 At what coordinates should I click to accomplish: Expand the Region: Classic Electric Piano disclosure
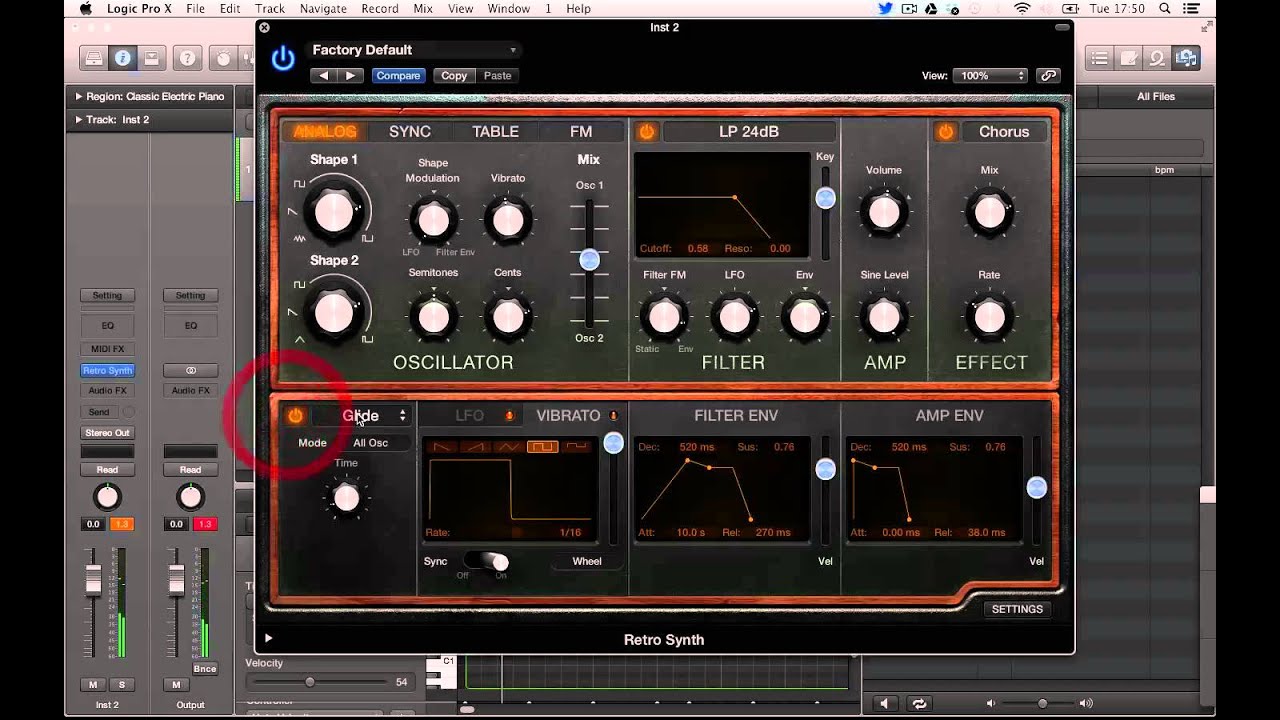coord(79,96)
